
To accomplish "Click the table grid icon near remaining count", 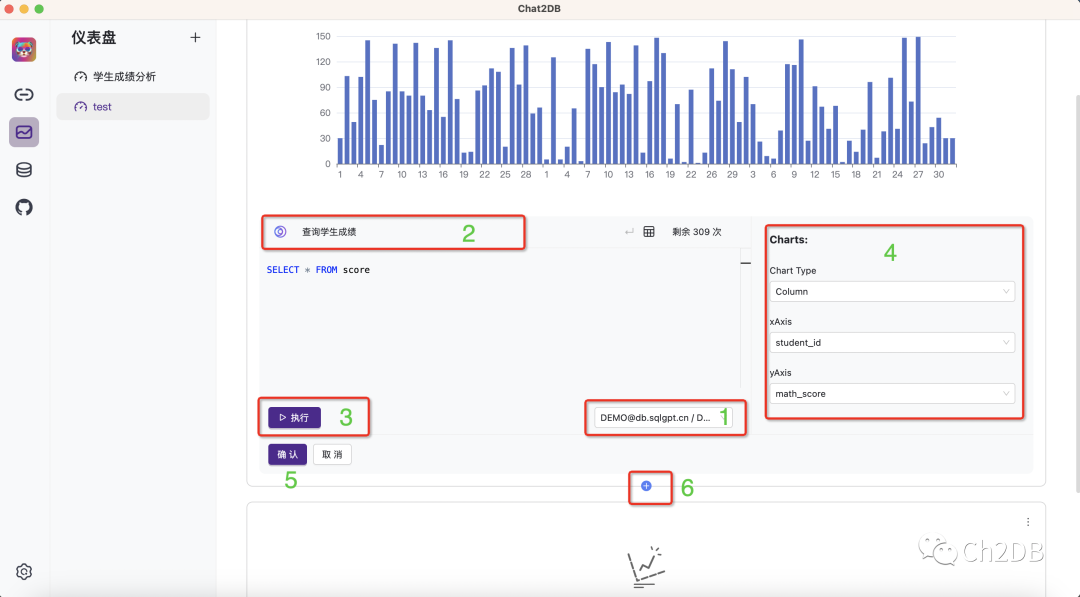I will (649, 232).
